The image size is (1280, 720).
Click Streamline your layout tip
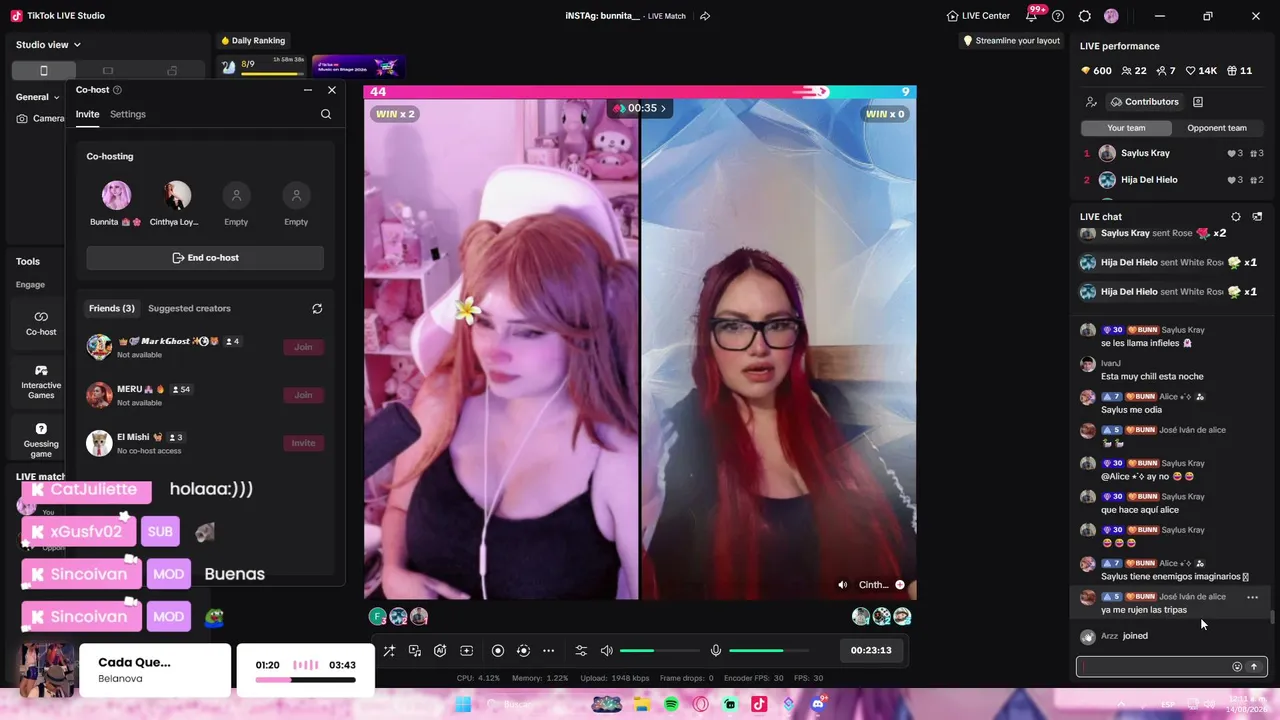[x=1011, y=41]
